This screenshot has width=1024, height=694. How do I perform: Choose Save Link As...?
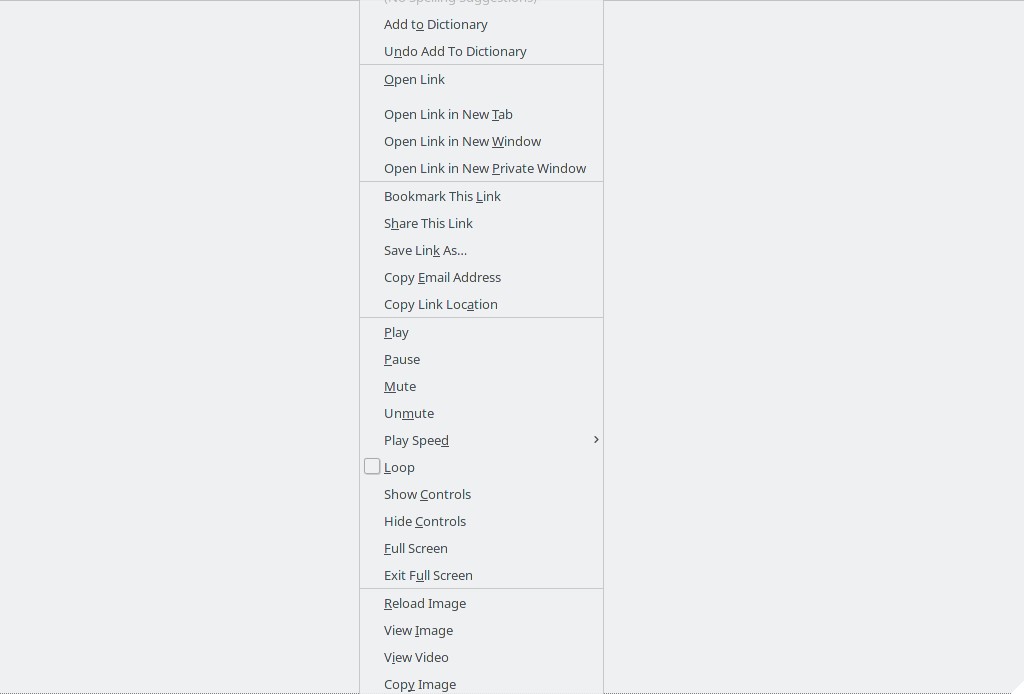point(481,251)
